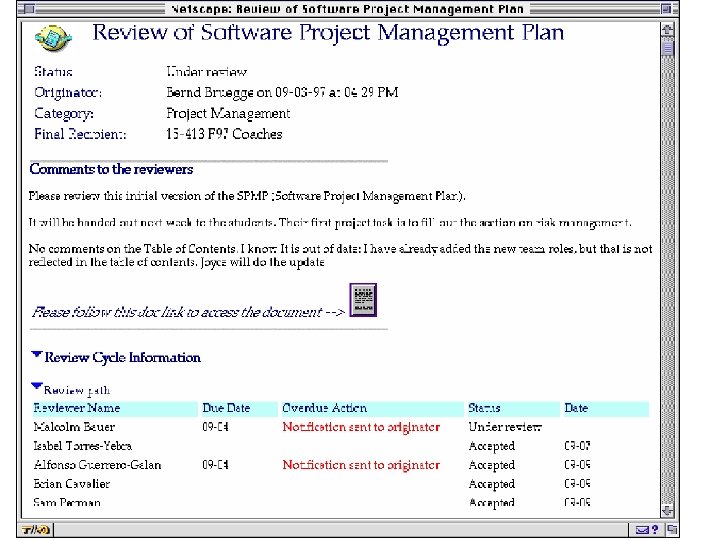
Task: Click Alfonso Guerrero-Galan's 09-04 due date
Action: (215, 465)
